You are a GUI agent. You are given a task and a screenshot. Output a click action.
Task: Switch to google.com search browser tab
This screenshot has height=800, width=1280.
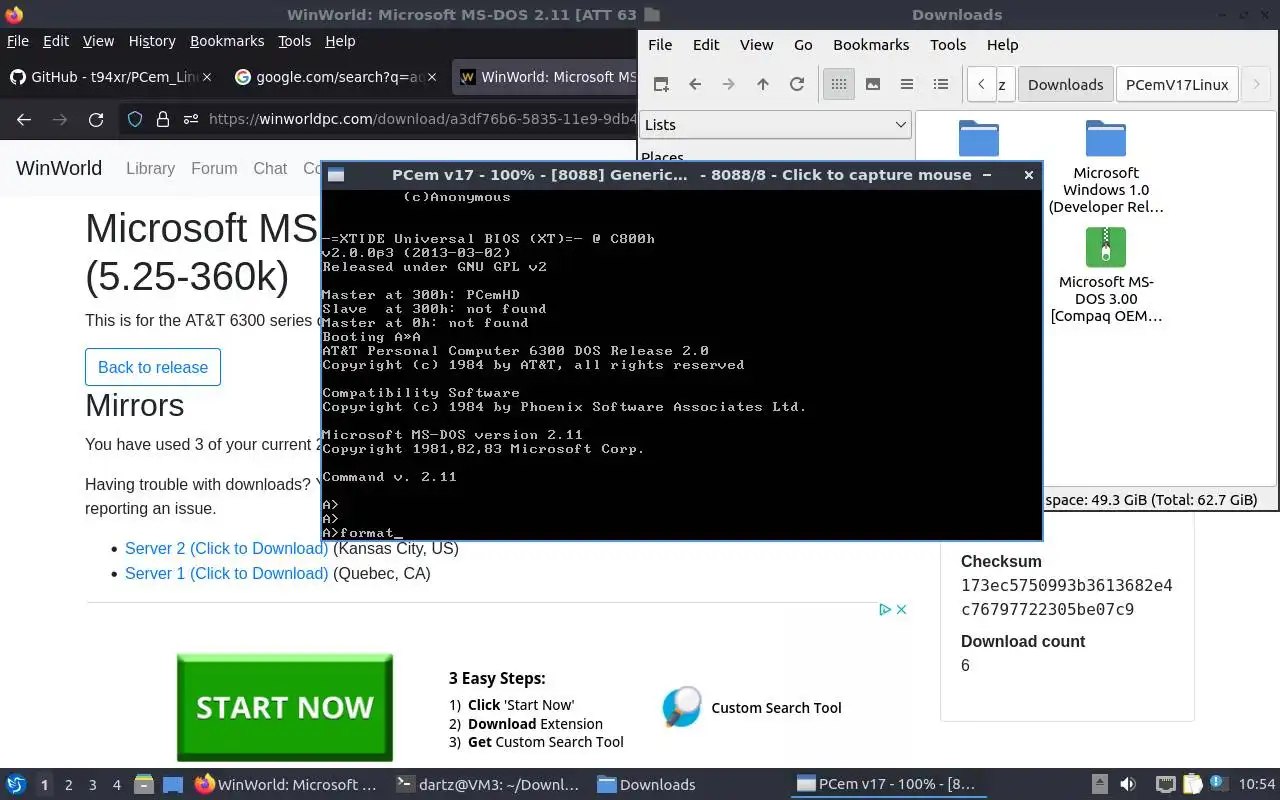pyautogui.click(x=337, y=77)
